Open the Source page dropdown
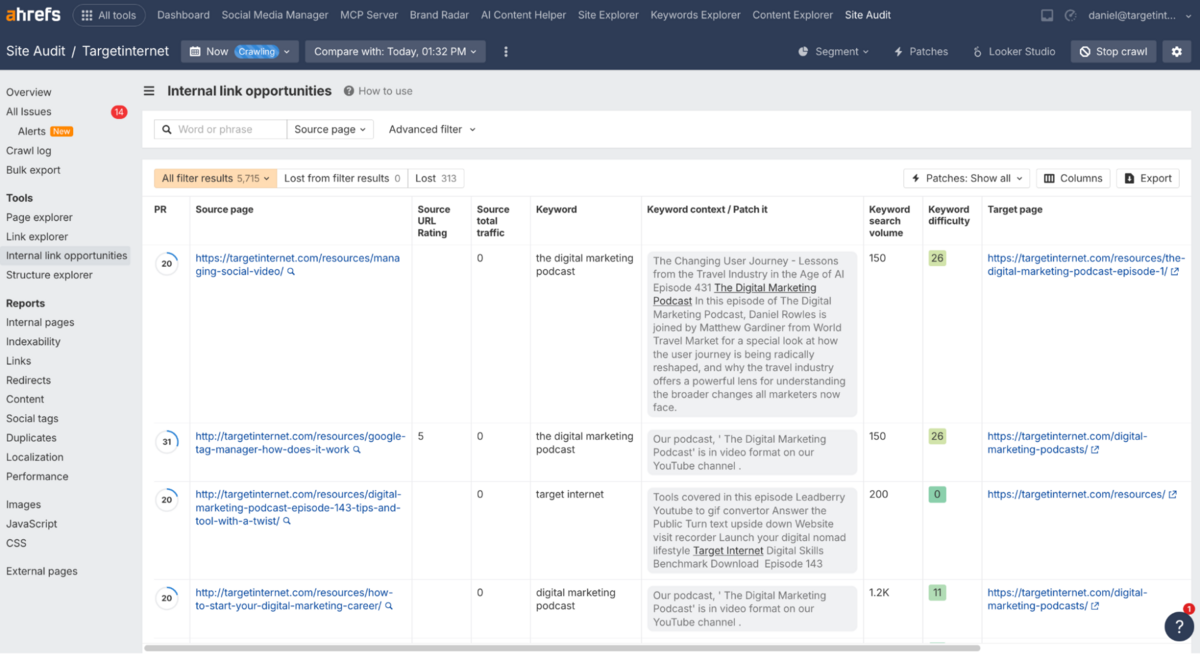This screenshot has height=654, width=1200. (x=330, y=129)
